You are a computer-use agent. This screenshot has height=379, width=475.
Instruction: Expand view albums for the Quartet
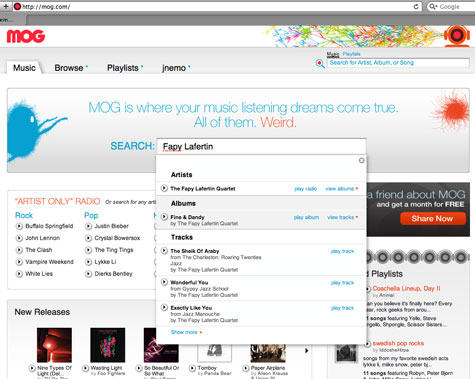[x=341, y=189]
